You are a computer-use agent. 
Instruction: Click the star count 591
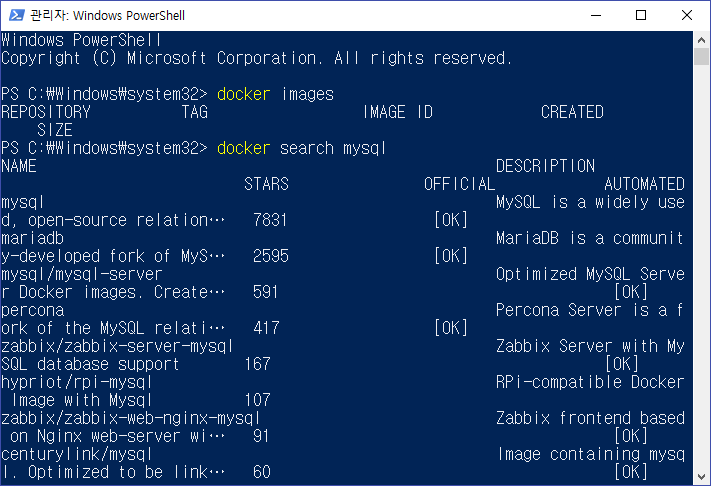[x=266, y=292]
